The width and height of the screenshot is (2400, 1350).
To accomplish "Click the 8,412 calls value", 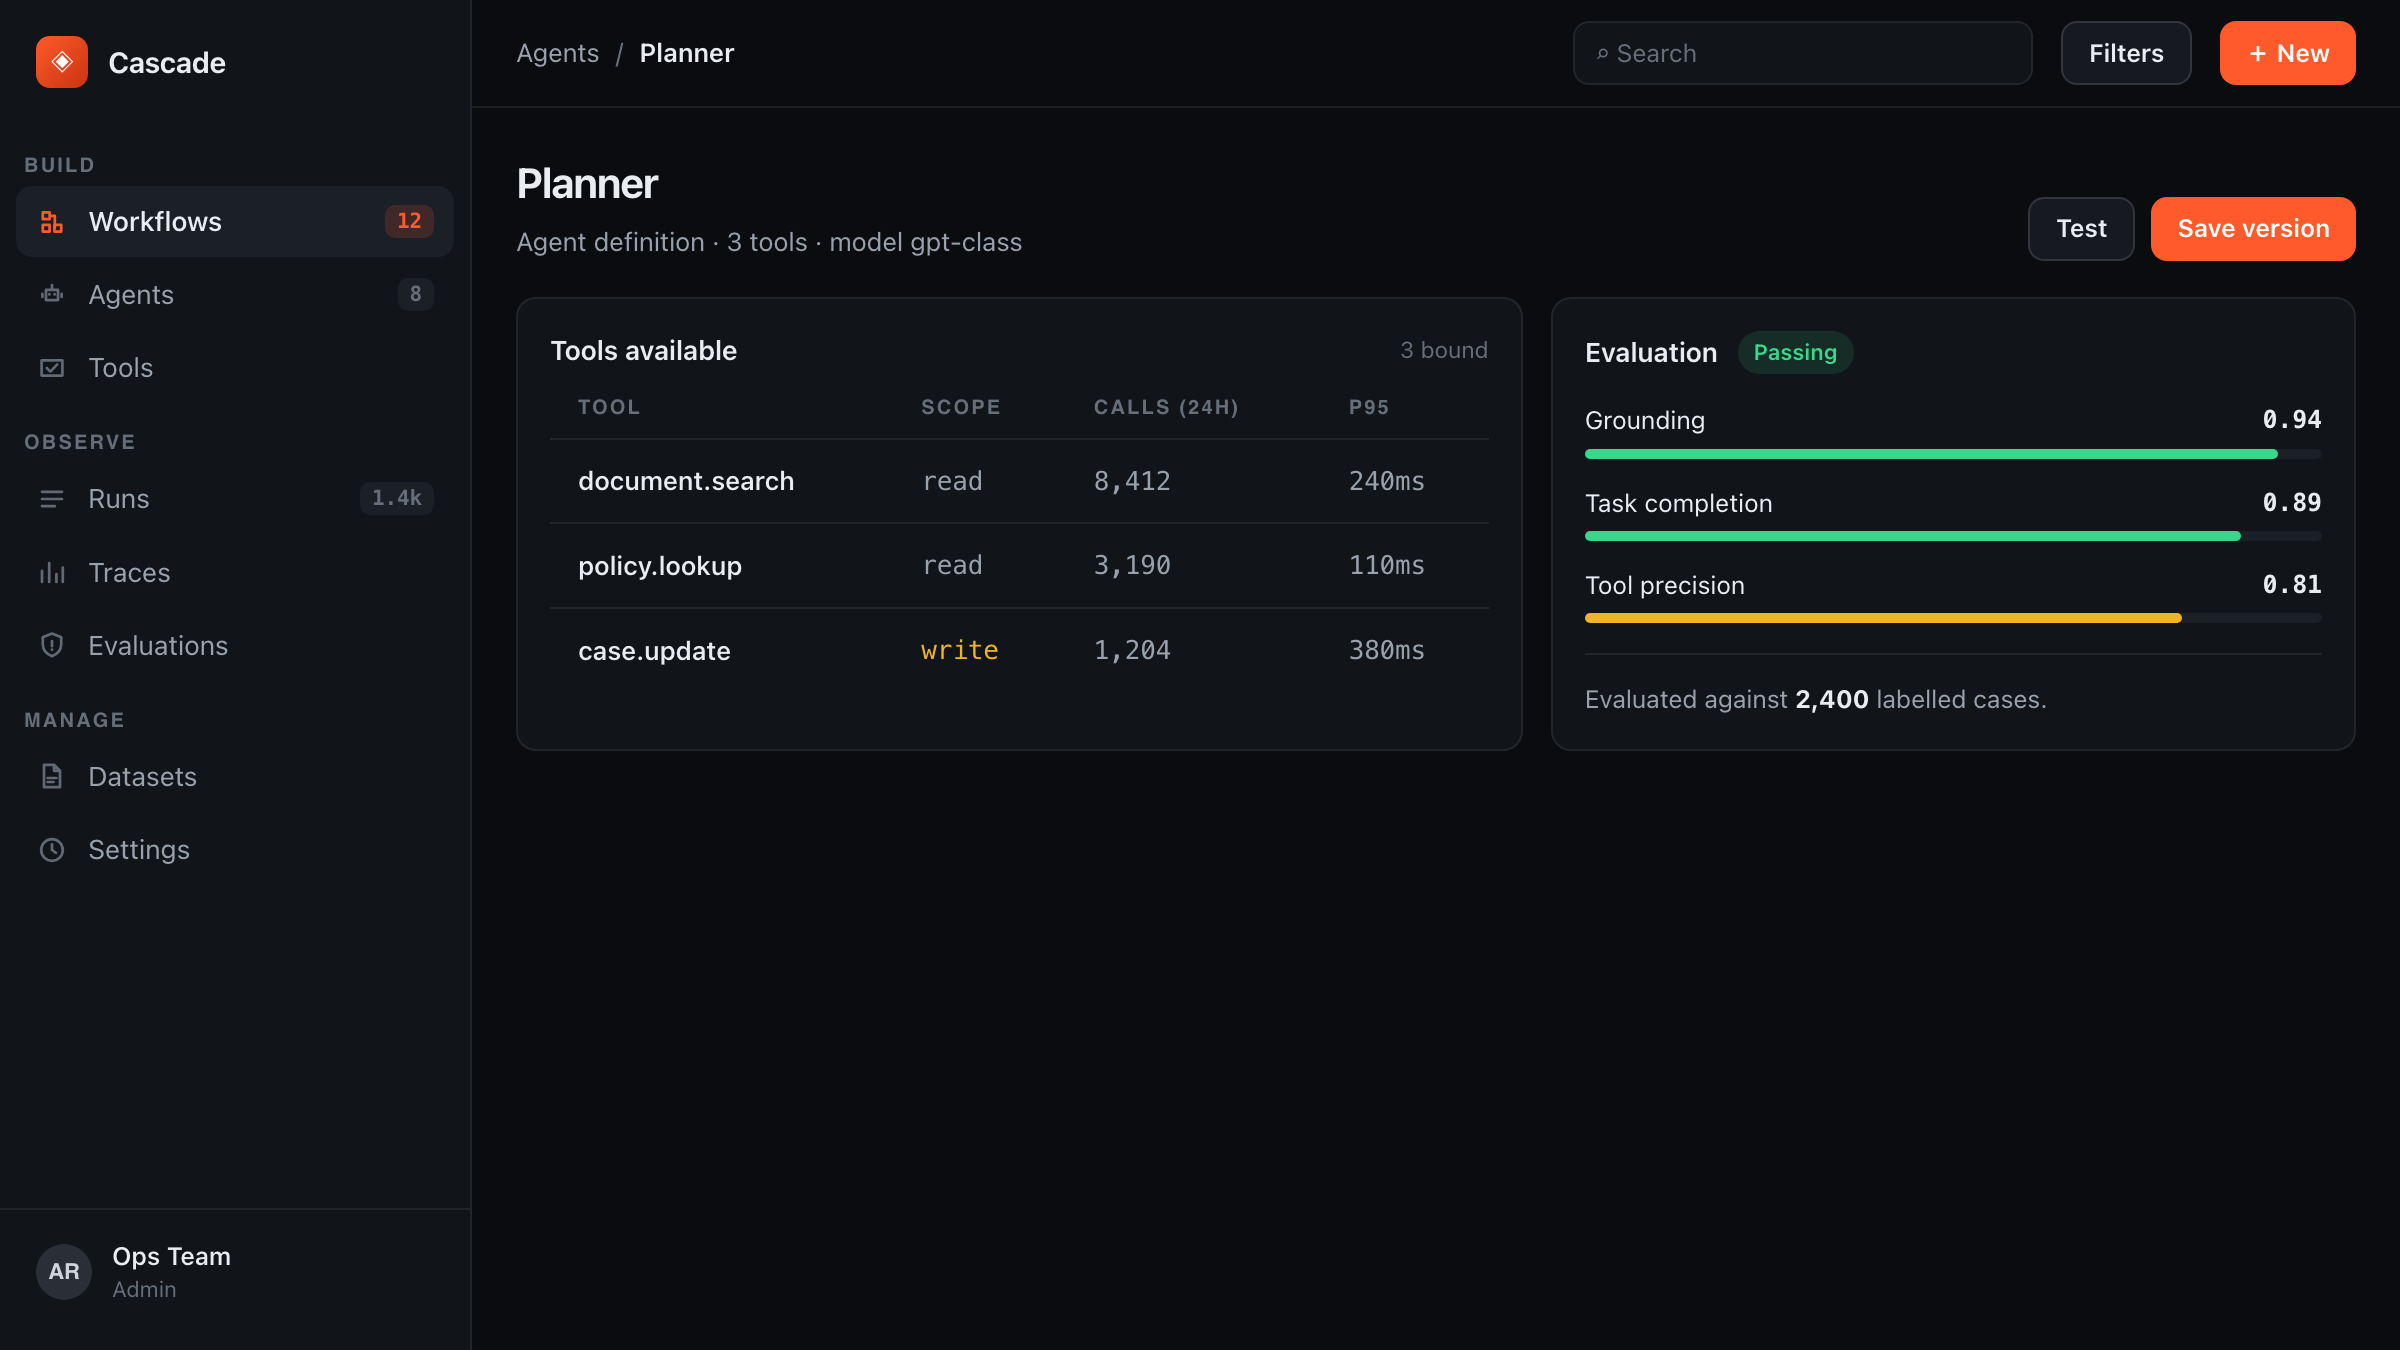I will tap(1132, 481).
